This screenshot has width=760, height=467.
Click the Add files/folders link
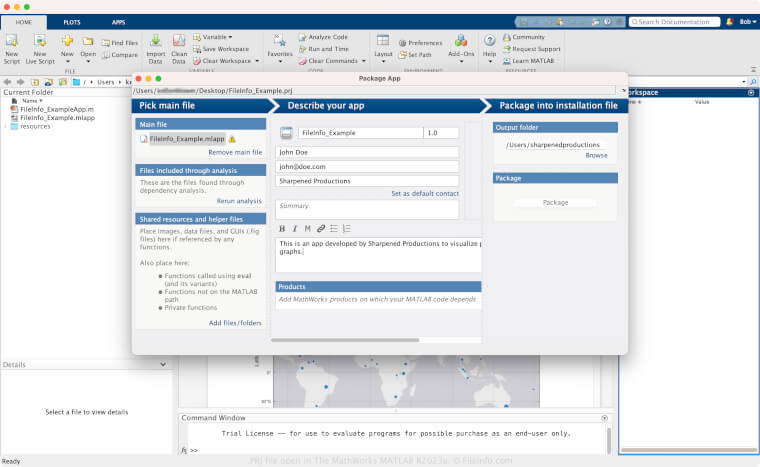coord(235,323)
